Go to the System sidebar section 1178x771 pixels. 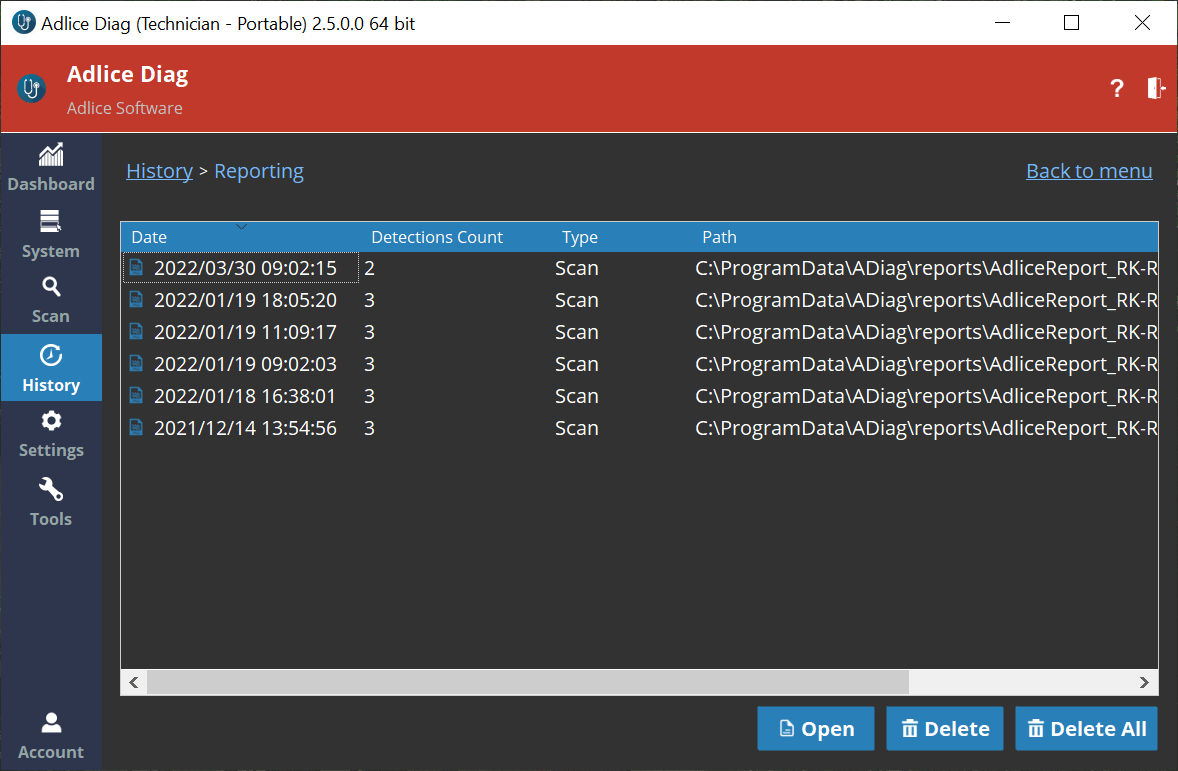51,235
